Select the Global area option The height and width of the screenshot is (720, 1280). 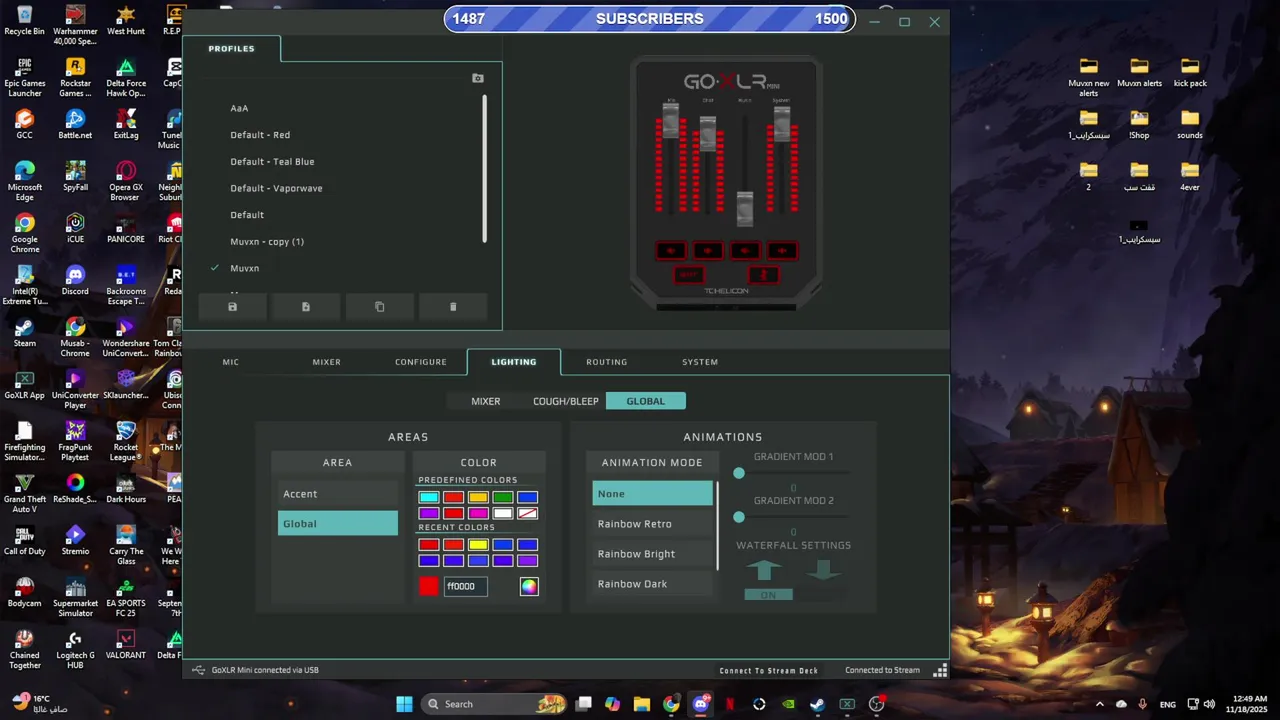pyautogui.click(x=338, y=523)
